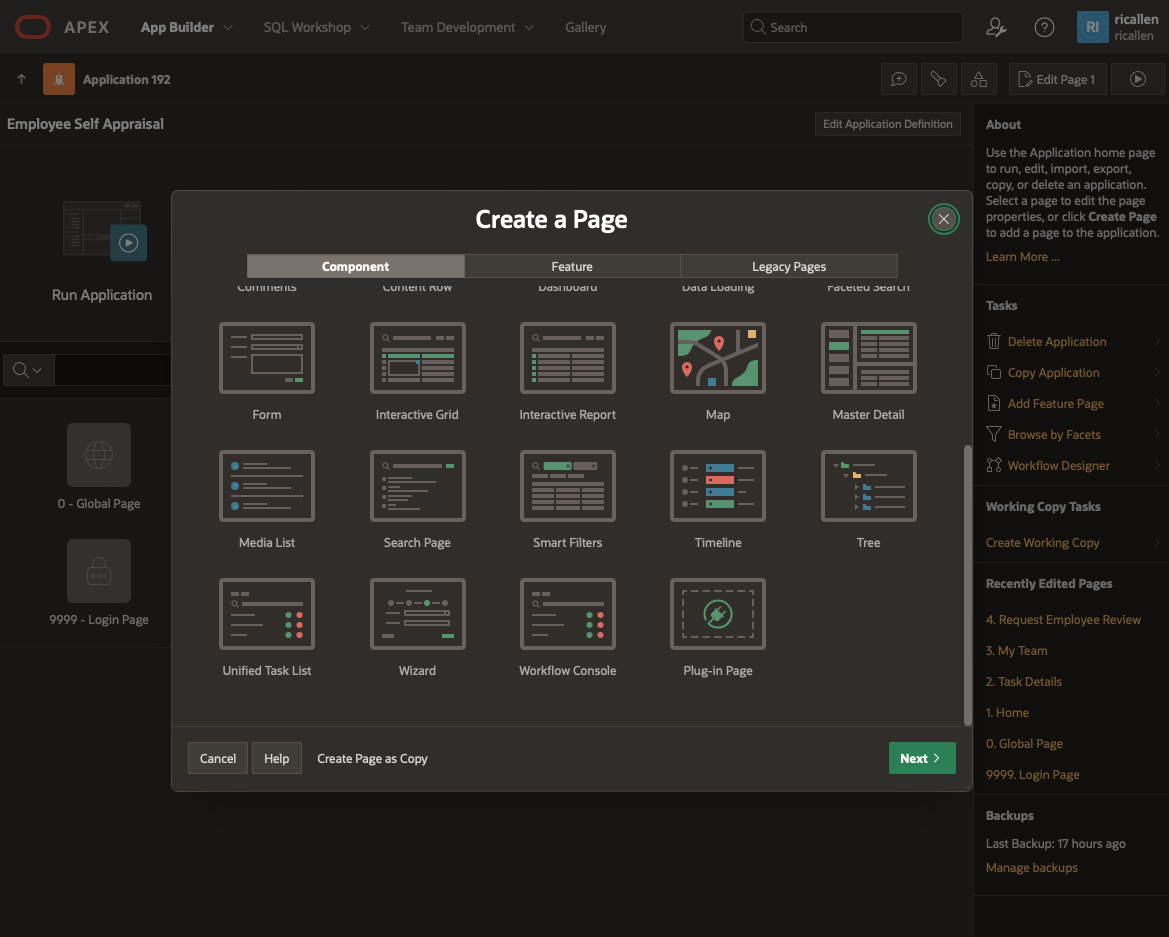The height and width of the screenshot is (937, 1169).
Task: Select the Media List page icon
Action: point(267,486)
